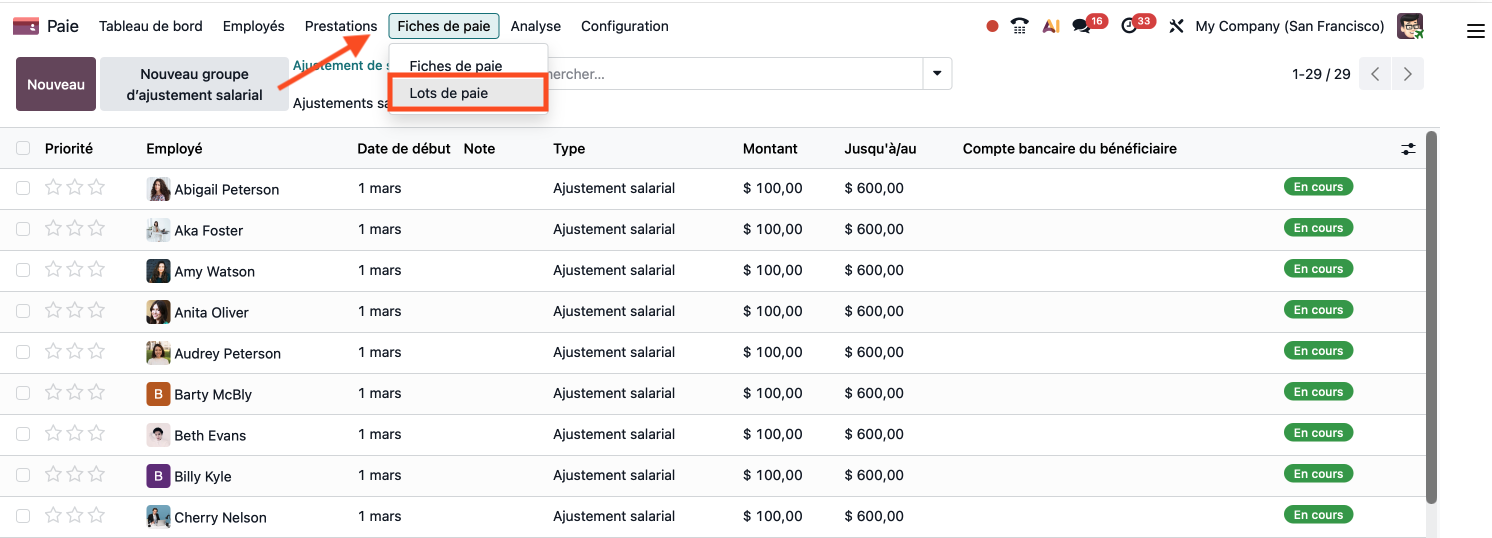Select the checkbox next to Barty McBly
The image size is (1492, 538).
[23, 393]
